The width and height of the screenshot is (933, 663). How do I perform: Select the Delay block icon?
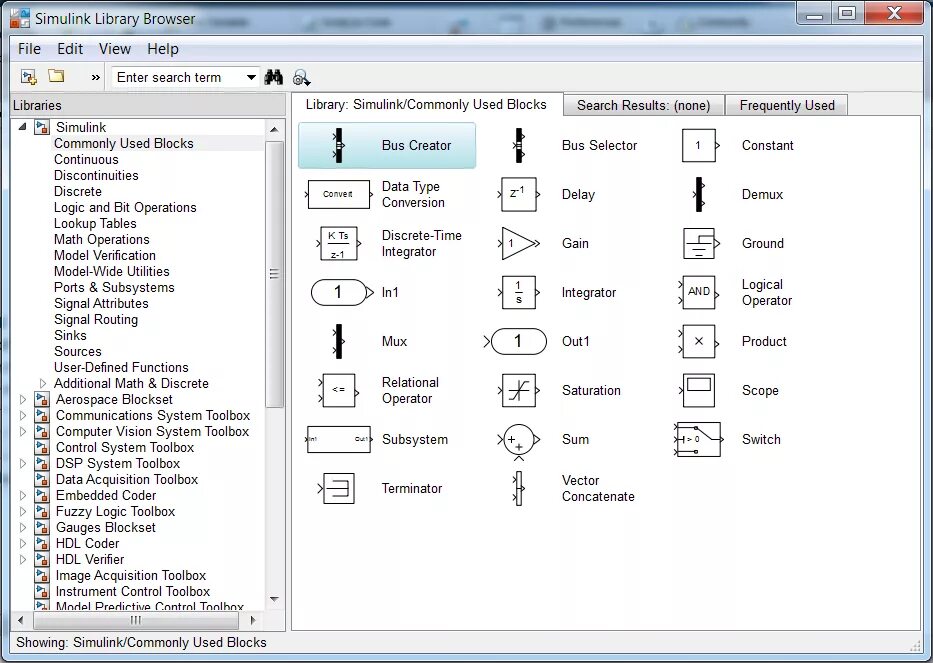[x=518, y=194]
